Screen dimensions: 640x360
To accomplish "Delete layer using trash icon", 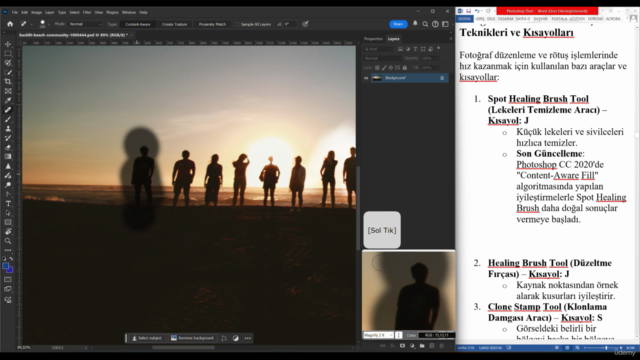I will 442,346.
